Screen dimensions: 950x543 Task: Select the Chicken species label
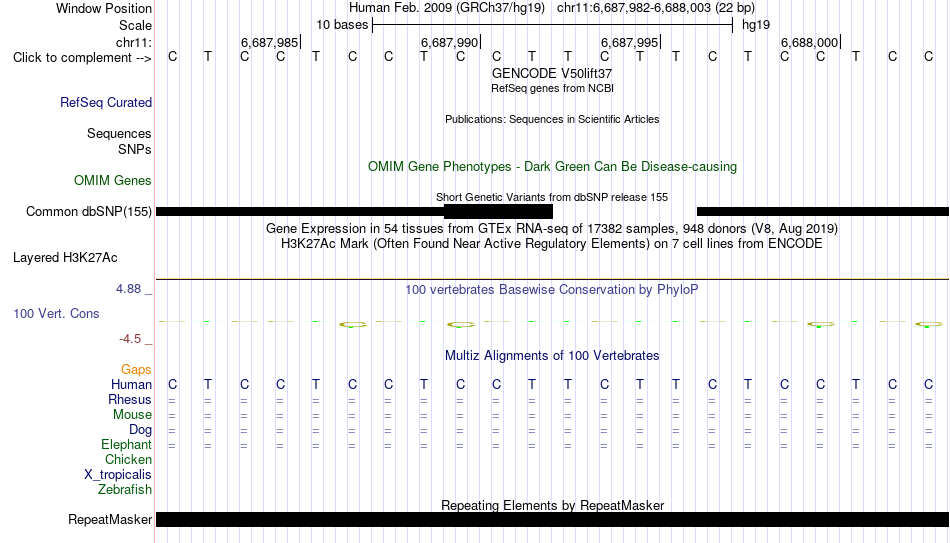coord(128,459)
